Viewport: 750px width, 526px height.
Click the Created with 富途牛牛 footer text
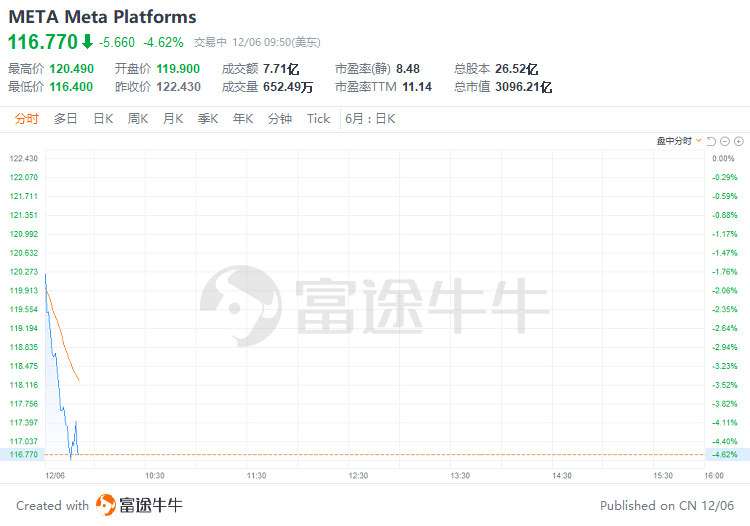[99, 505]
